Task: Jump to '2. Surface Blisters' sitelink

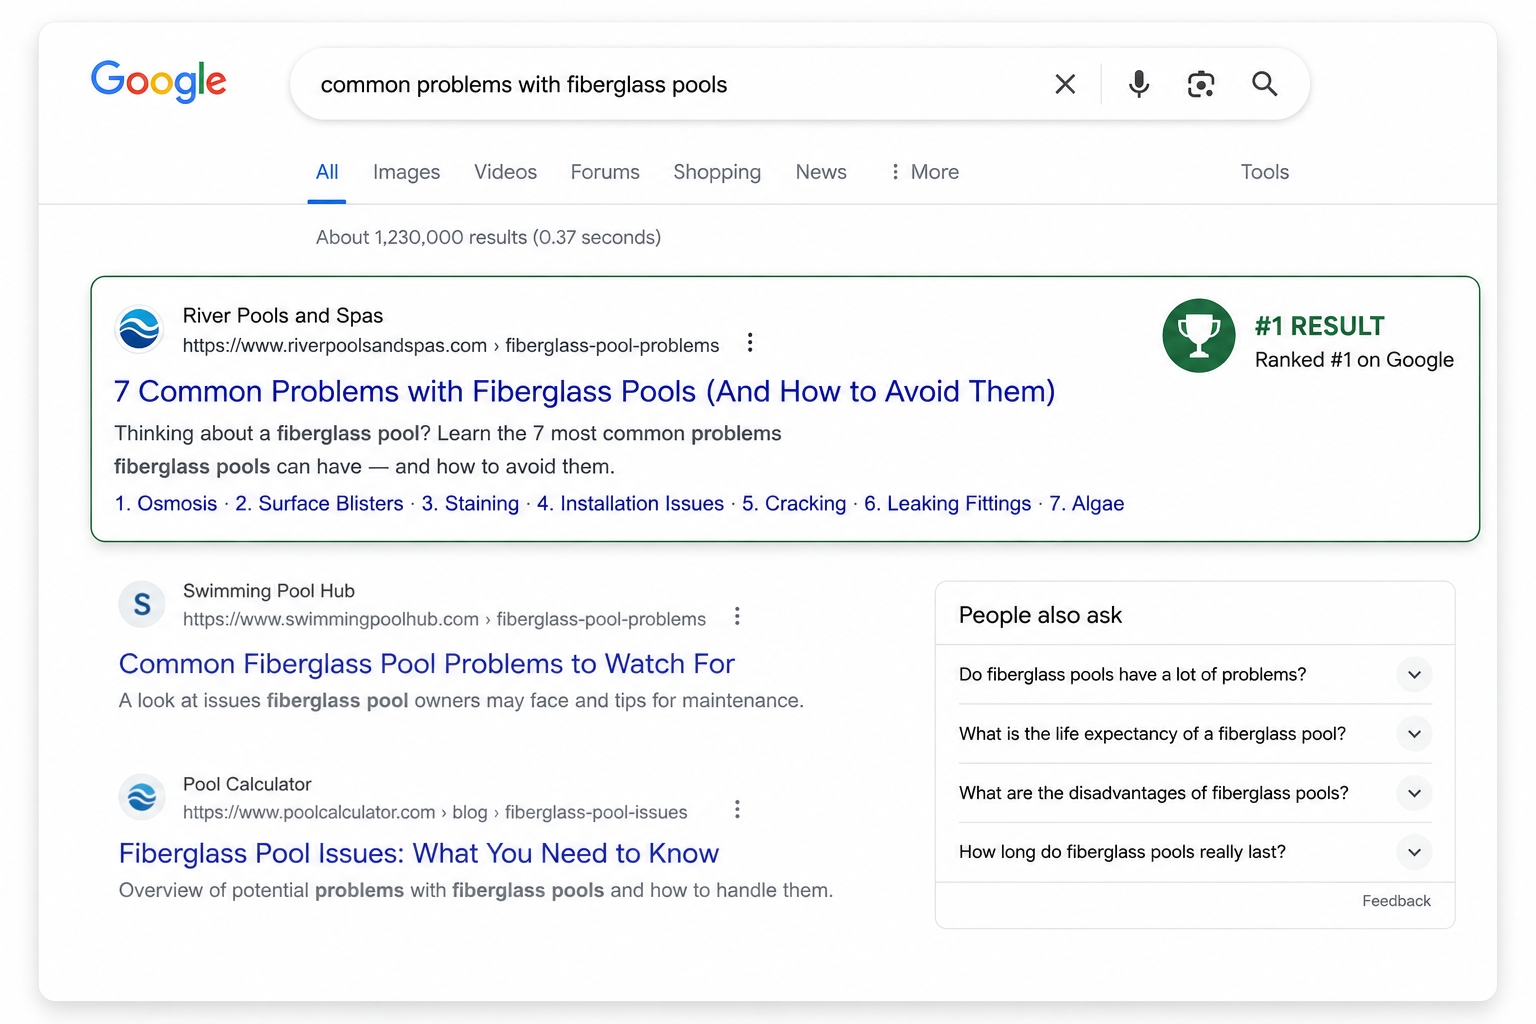Action: 319,503
